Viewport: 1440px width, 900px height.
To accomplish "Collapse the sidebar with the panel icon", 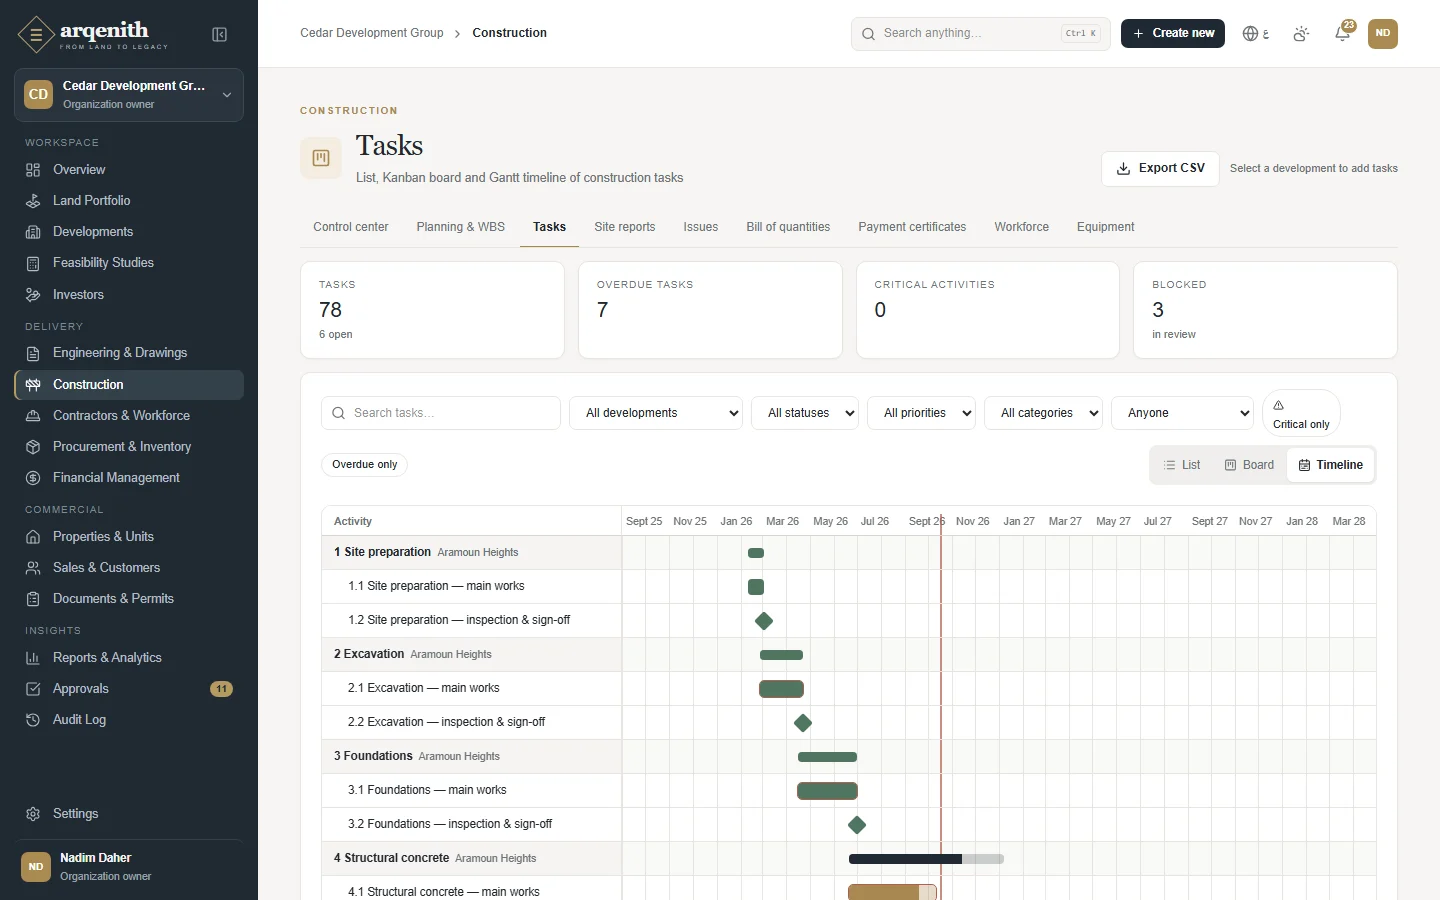I will 220,35.
